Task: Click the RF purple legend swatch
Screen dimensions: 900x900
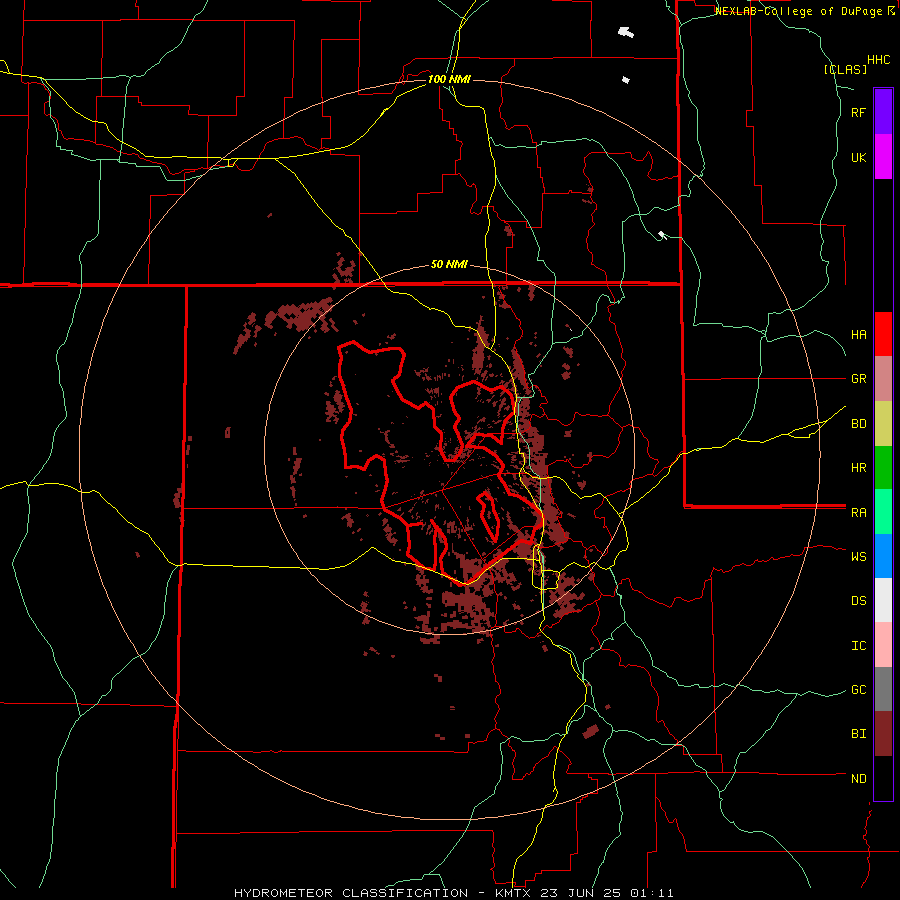Action: click(x=883, y=112)
